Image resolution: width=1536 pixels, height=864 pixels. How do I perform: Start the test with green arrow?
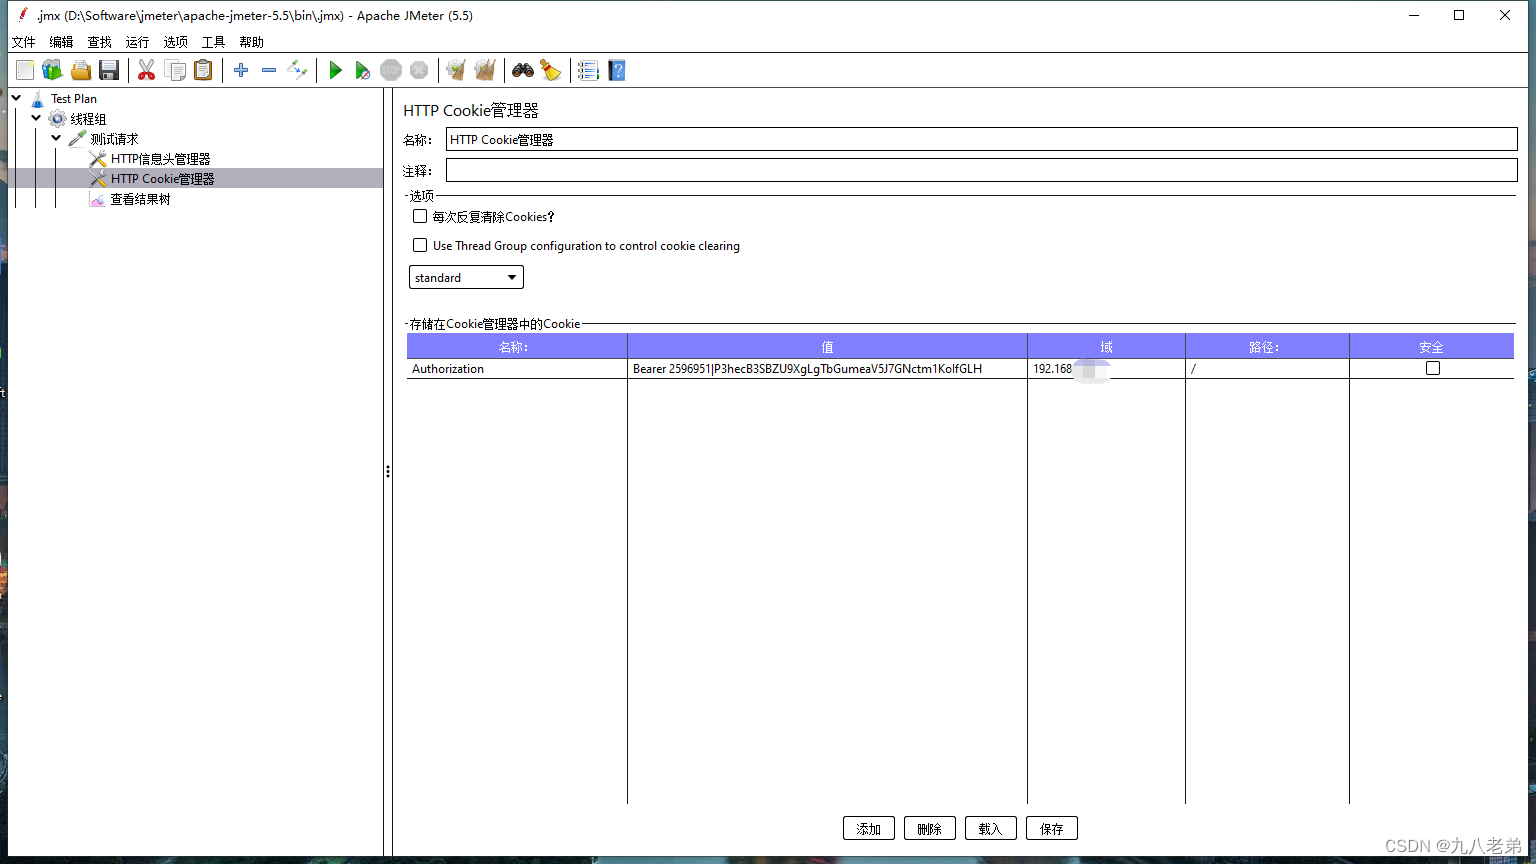click(x=335, y=70)
